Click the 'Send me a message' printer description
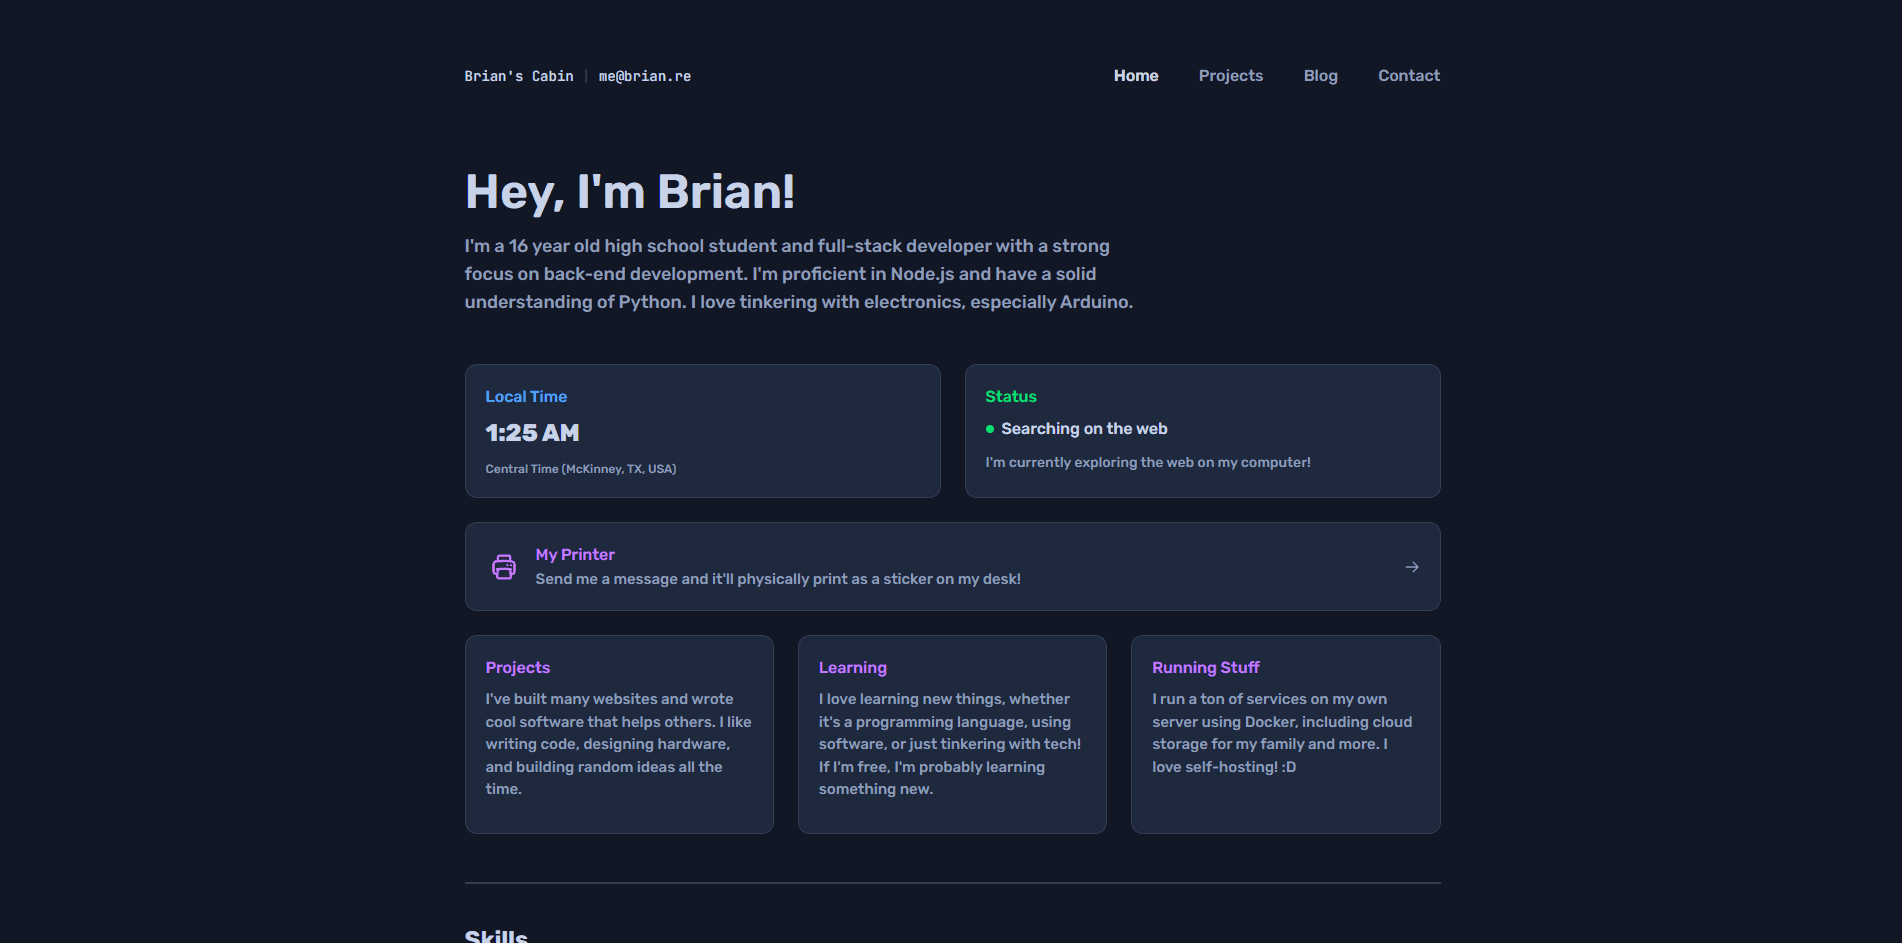This screenshot has height=943, width=1902. pos(778,579)
